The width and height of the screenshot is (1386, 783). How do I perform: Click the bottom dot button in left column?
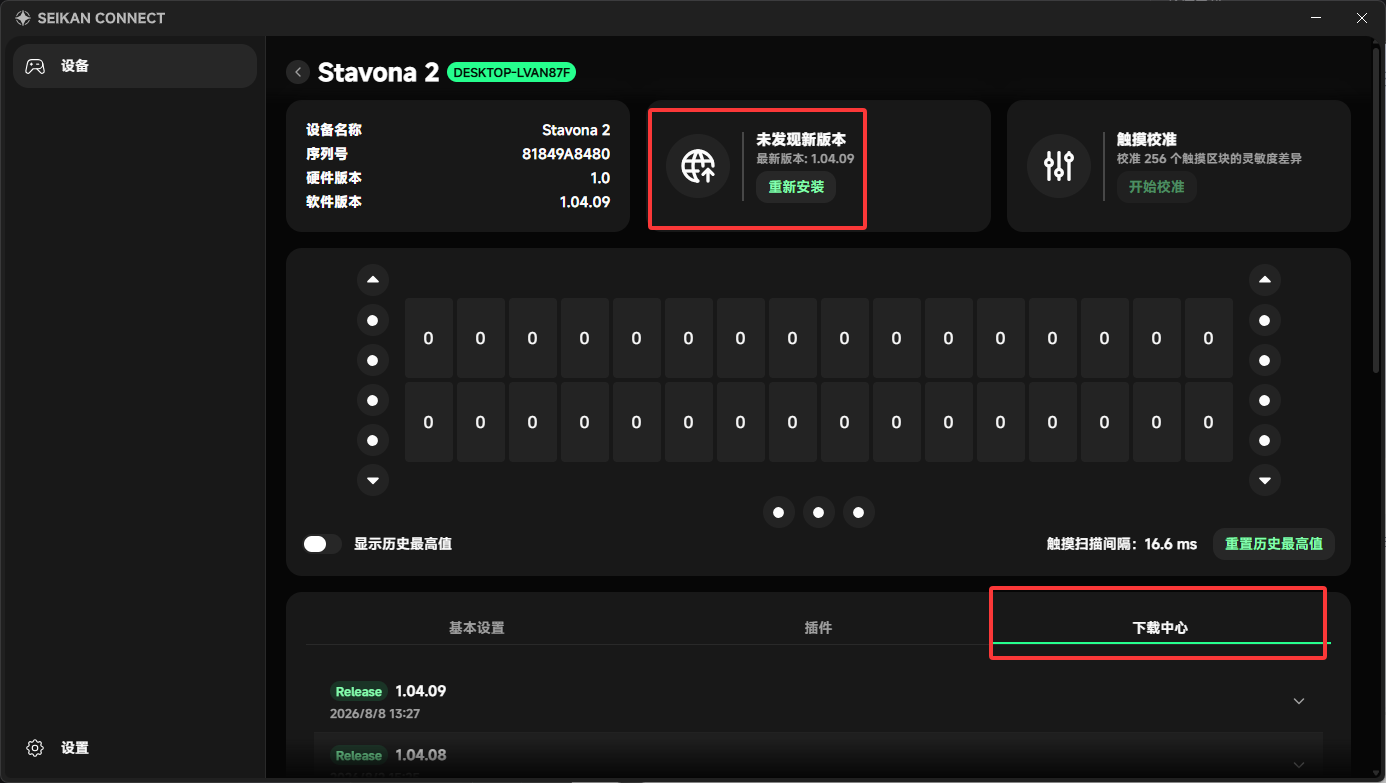(373, 440)
